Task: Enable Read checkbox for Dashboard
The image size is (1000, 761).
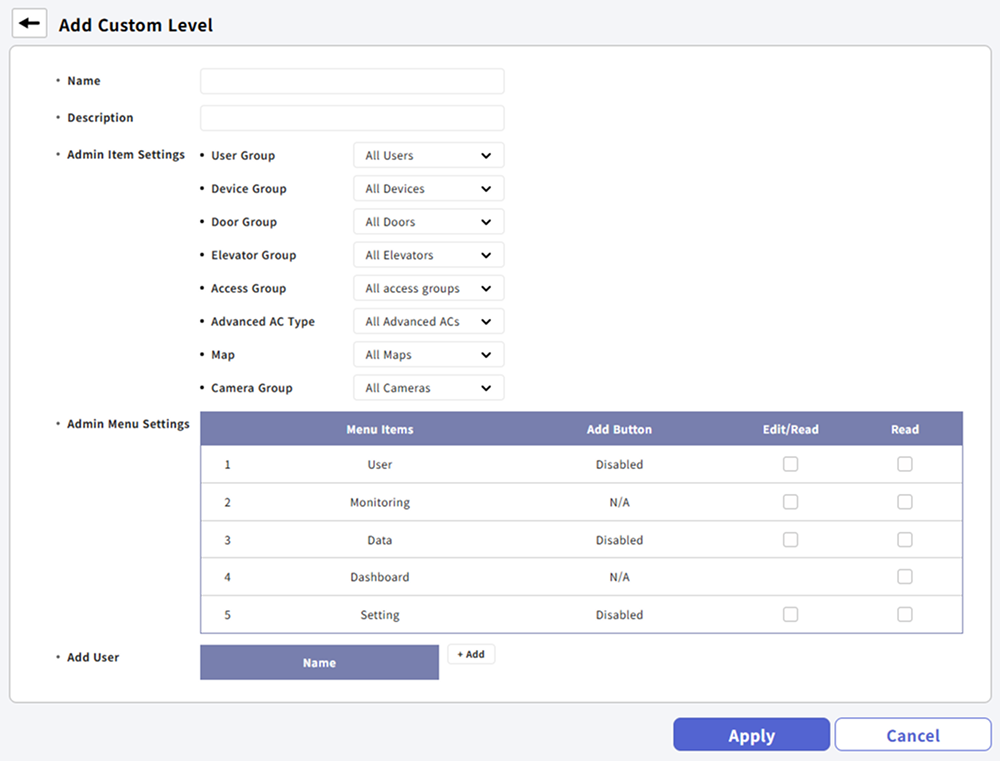Action: (x=905, y=577)
